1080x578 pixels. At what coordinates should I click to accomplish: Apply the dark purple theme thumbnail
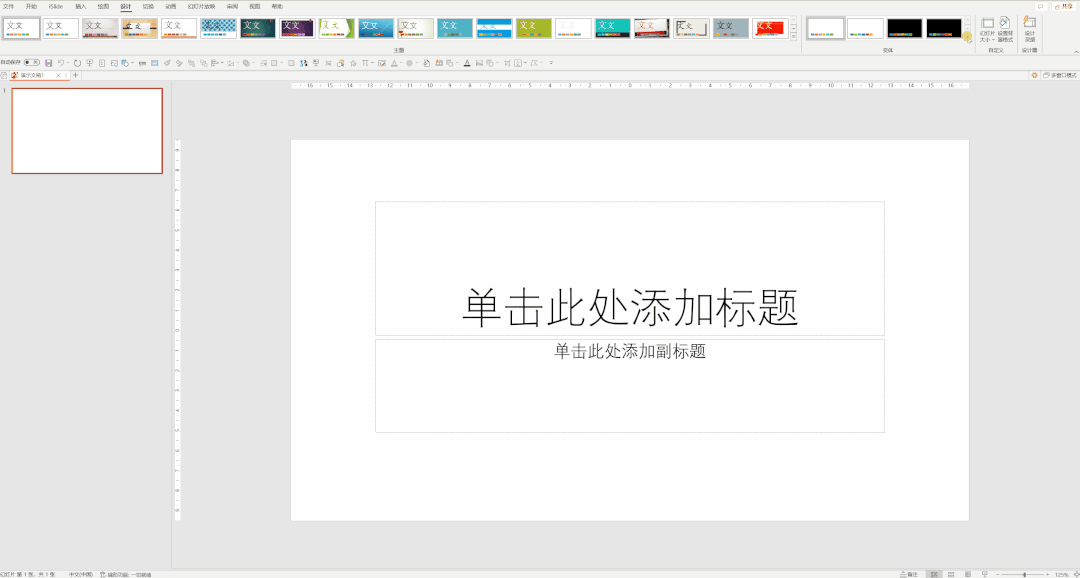pos(297,28)
